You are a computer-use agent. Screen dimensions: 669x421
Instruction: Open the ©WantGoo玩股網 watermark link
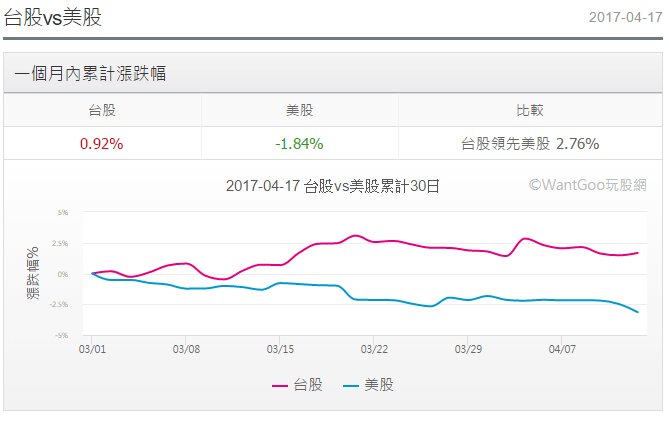[588, 184]
